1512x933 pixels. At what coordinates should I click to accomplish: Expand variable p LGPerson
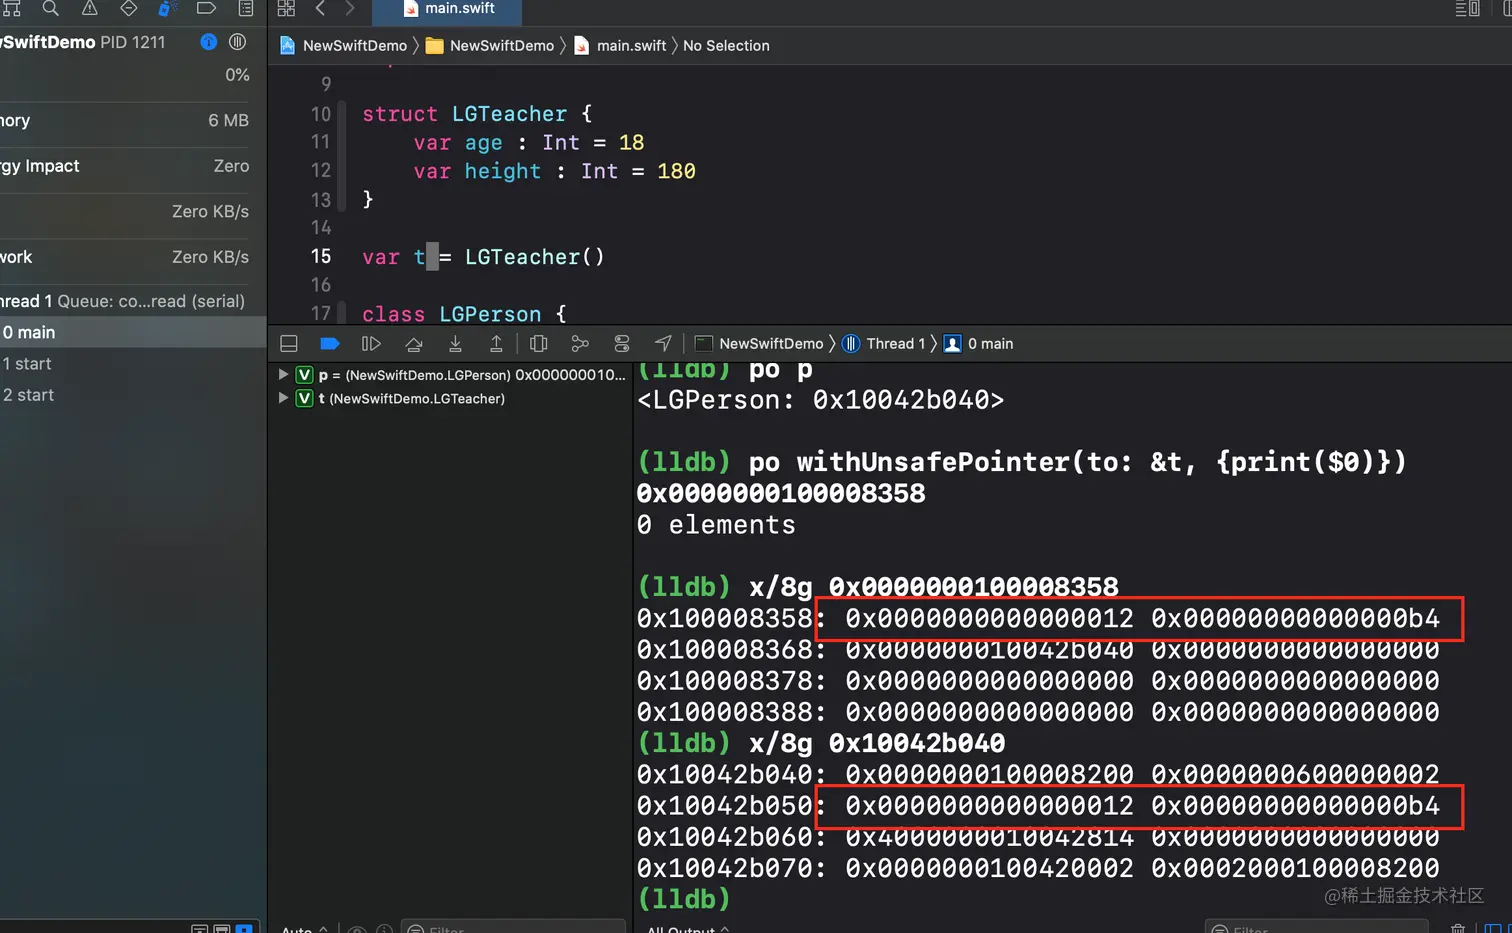click(283, 375)
